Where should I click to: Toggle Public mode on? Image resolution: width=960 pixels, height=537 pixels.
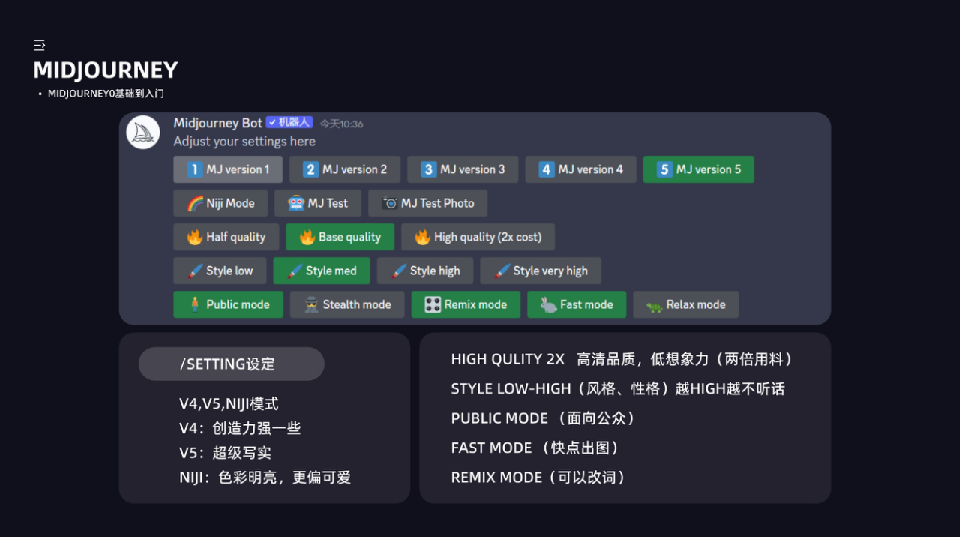click(x=228, y=305)
